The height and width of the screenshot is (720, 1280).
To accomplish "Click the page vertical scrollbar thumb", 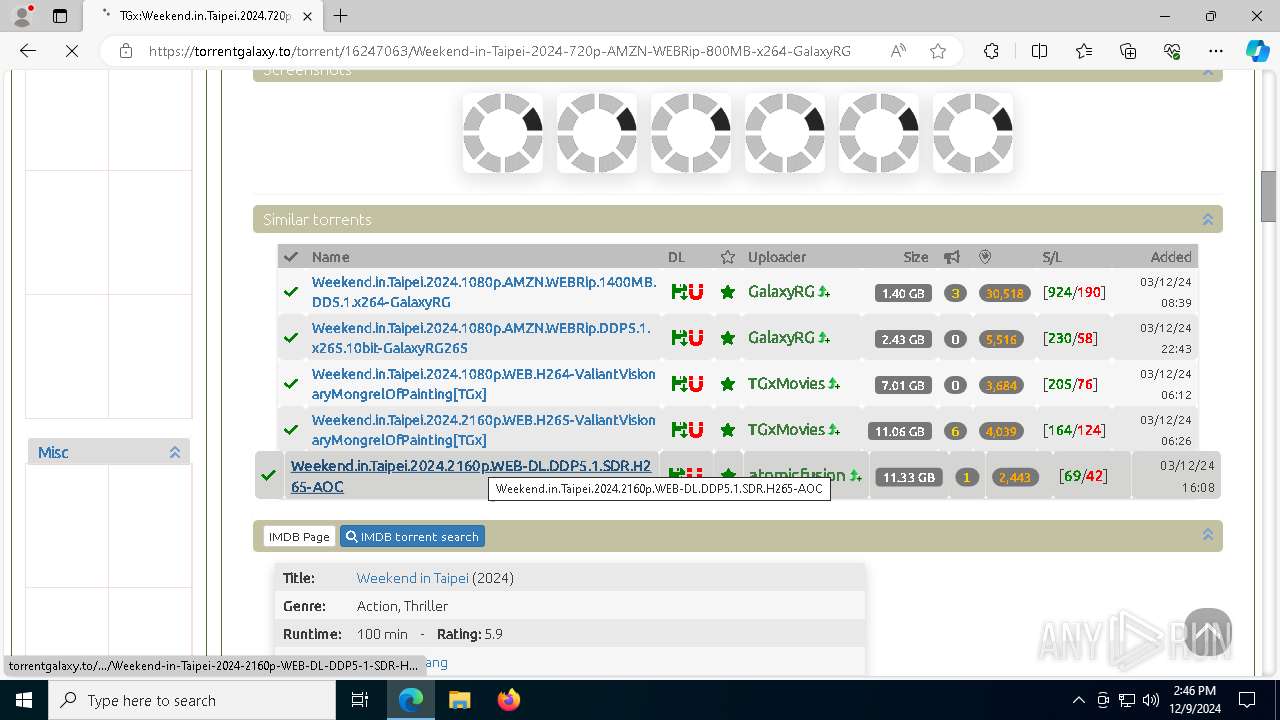I will tap(1268, 196).
